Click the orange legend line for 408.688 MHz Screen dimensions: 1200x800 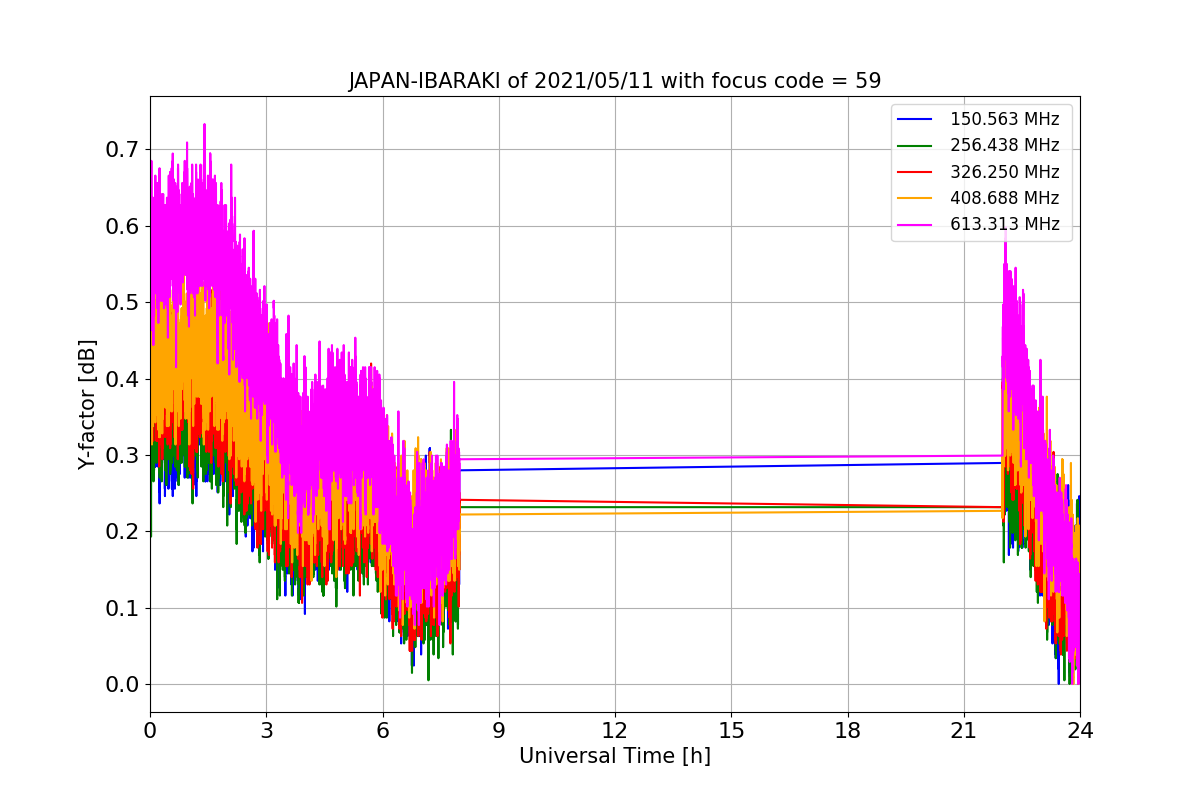pos(915,198)
